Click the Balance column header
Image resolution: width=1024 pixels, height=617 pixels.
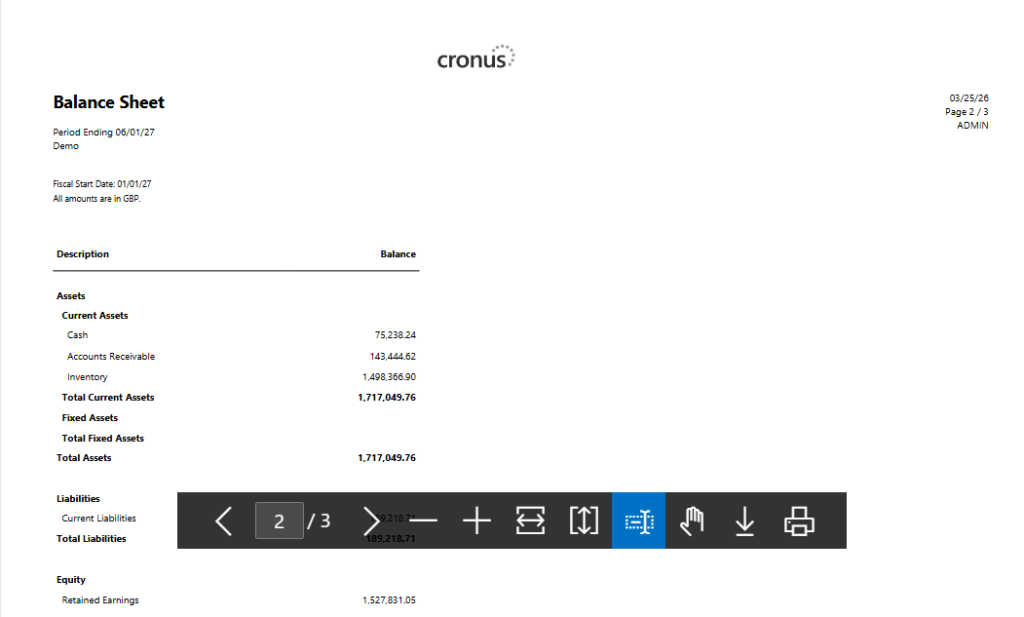coord(398,254)
